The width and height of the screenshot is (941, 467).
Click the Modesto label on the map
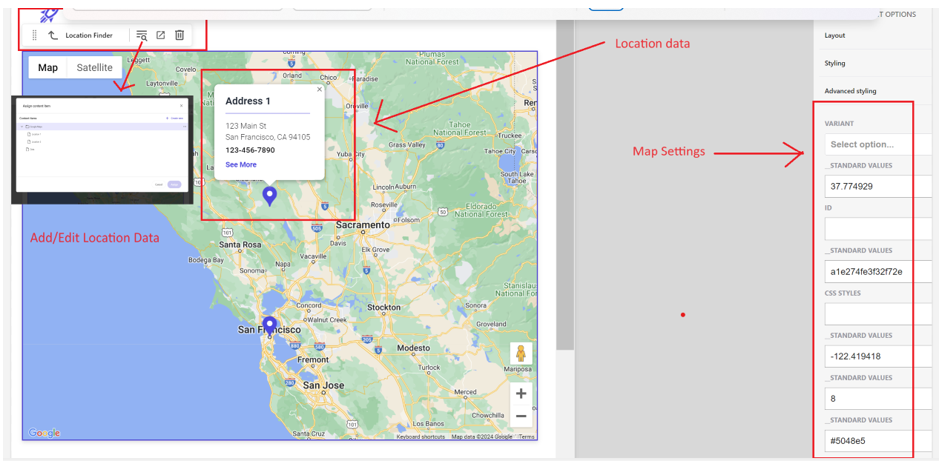(x=414, y=348)
